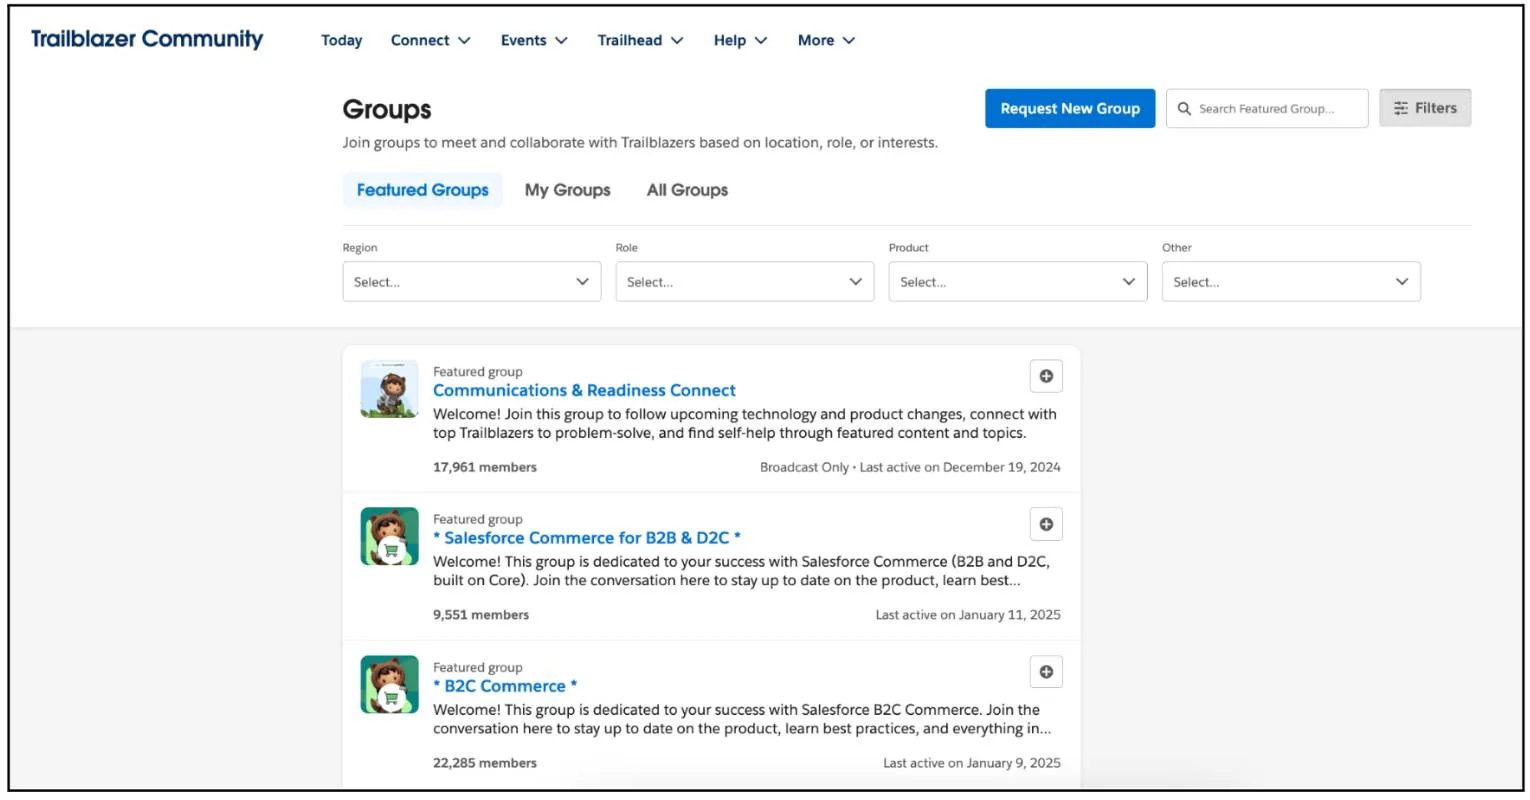Click the '22,285 members' text
The width and height of the screenshot is (1530, 800).
point(485,763)
